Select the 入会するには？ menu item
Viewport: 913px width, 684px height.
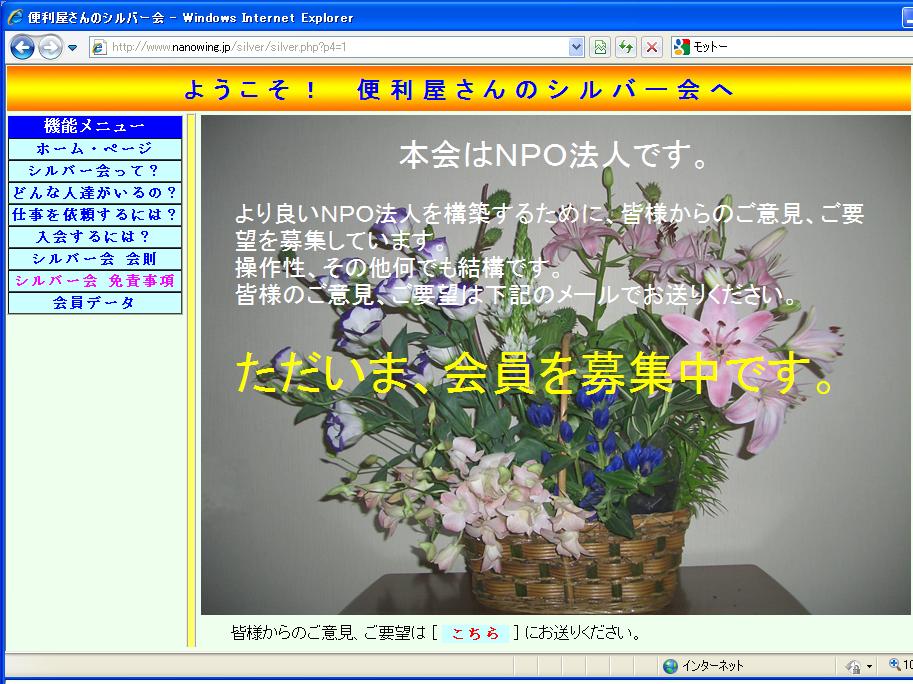click(95, 237)
